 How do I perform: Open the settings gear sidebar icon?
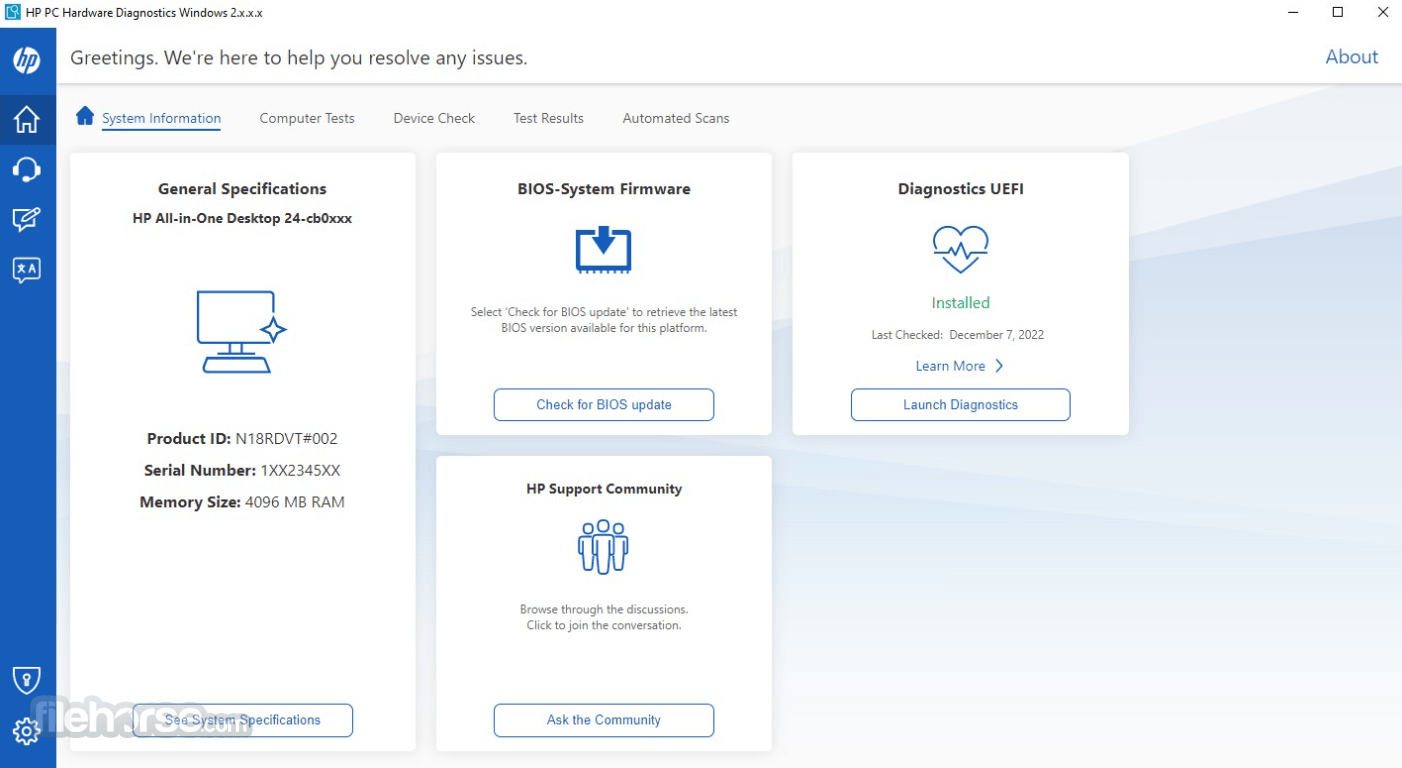coord(27,731)
